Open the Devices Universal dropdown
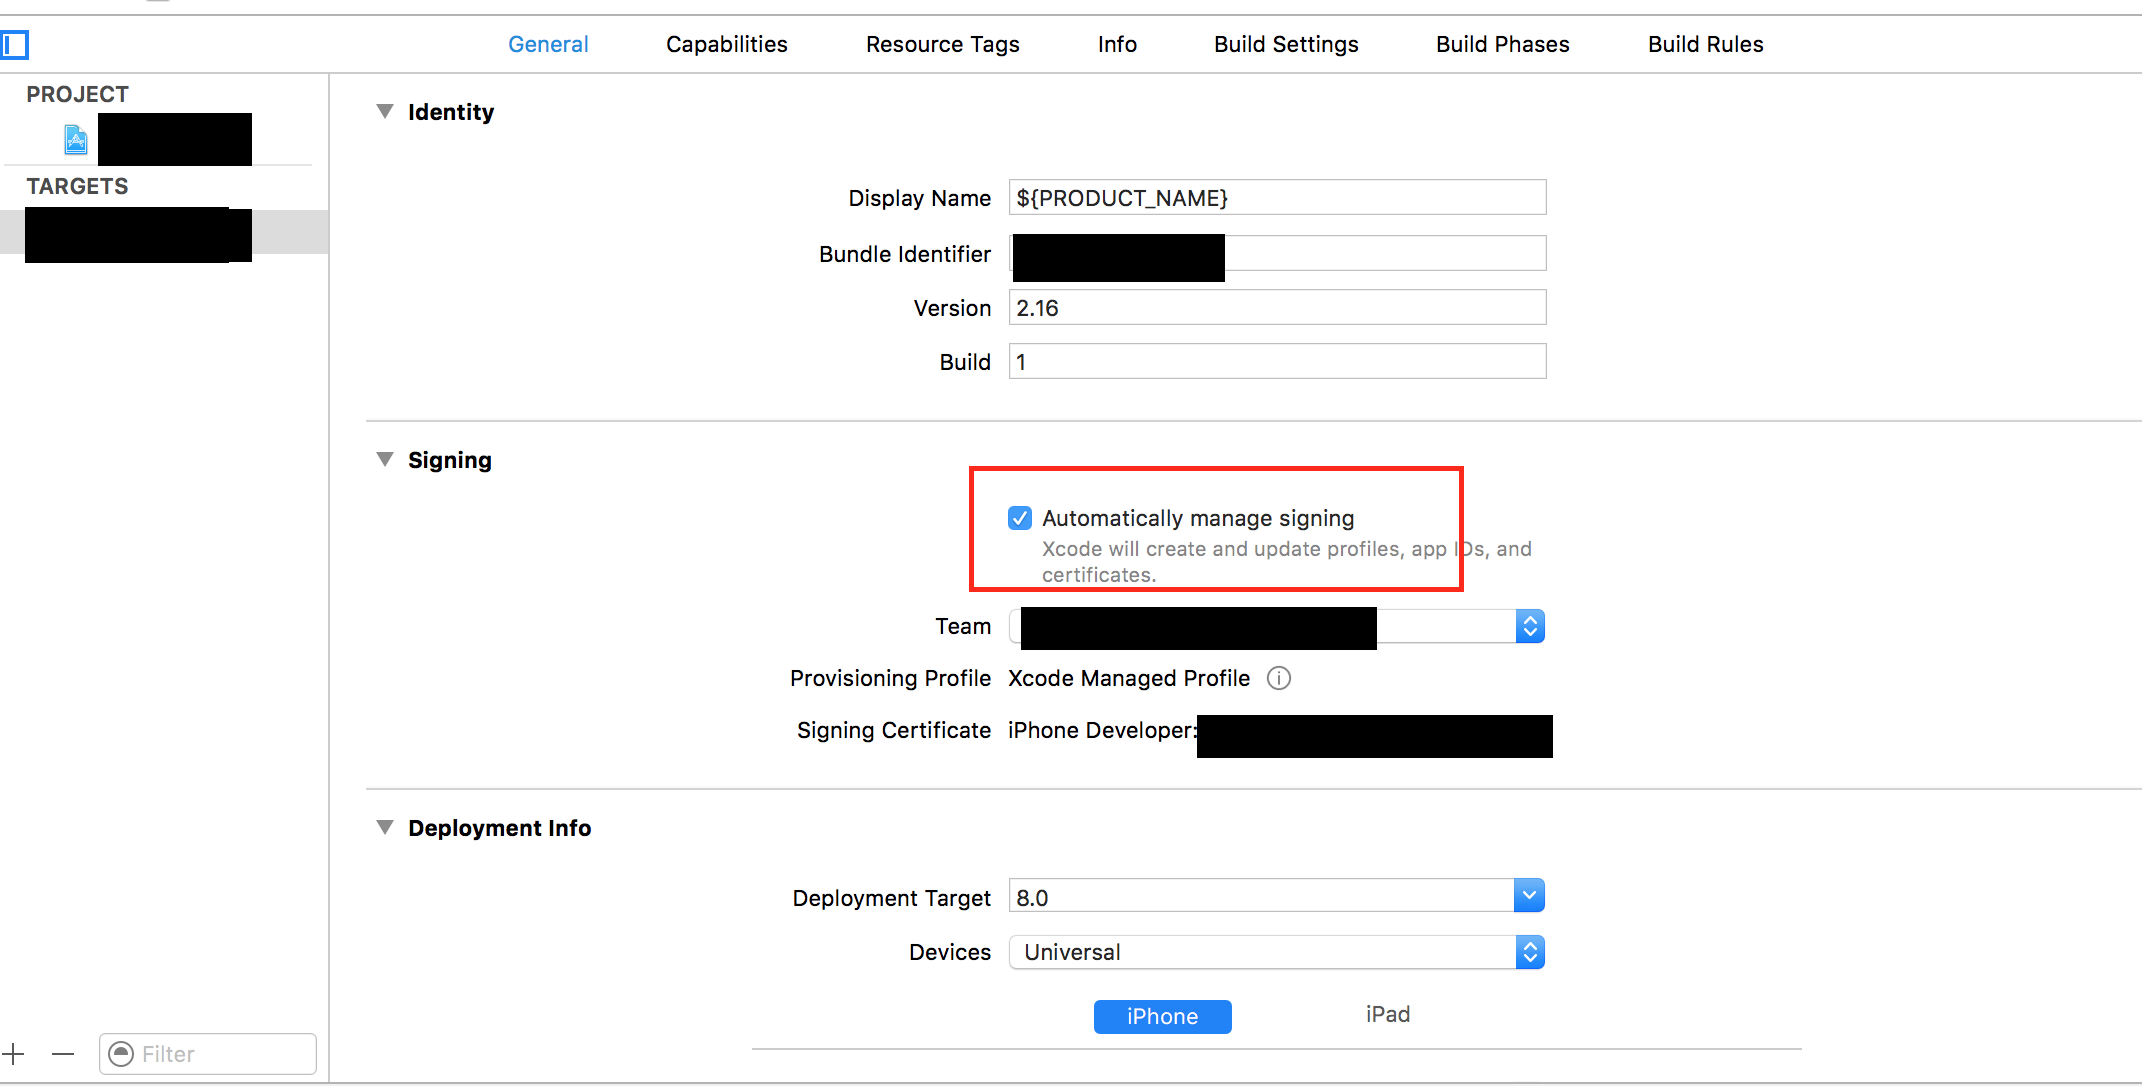This screenshot has height=1086, width=2142. [1529, 953]
